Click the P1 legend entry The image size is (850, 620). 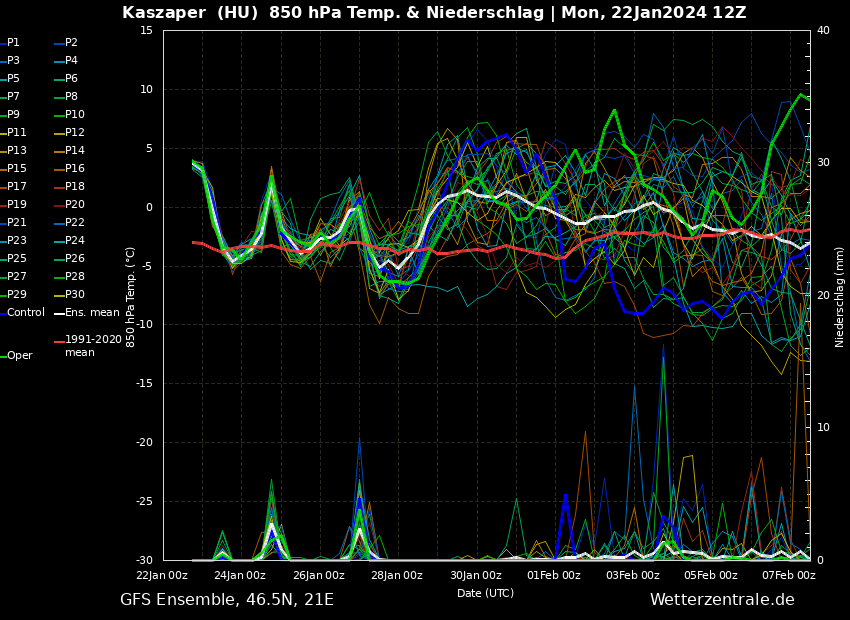[x=13, y=43]
